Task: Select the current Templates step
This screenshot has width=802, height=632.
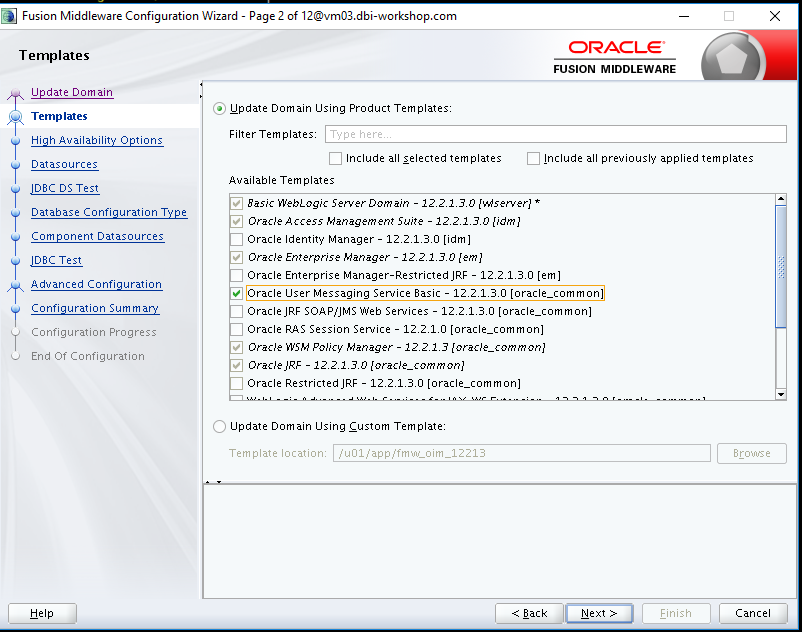Action: [x=59, y=117]
